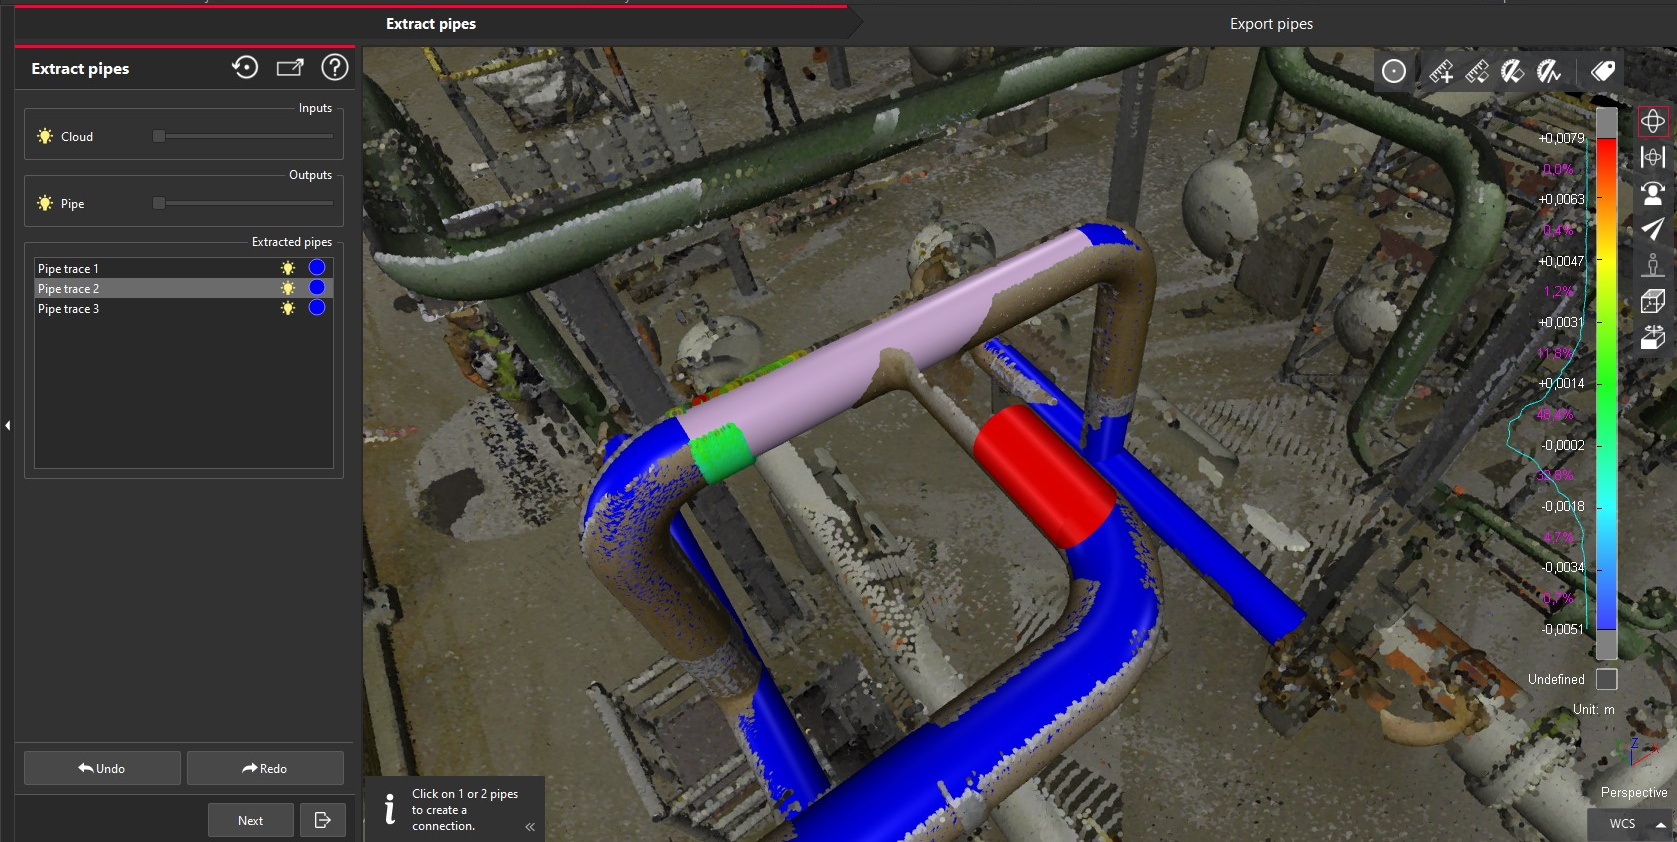Select the add measurement ruler-plus tool

click(1441, 71)
